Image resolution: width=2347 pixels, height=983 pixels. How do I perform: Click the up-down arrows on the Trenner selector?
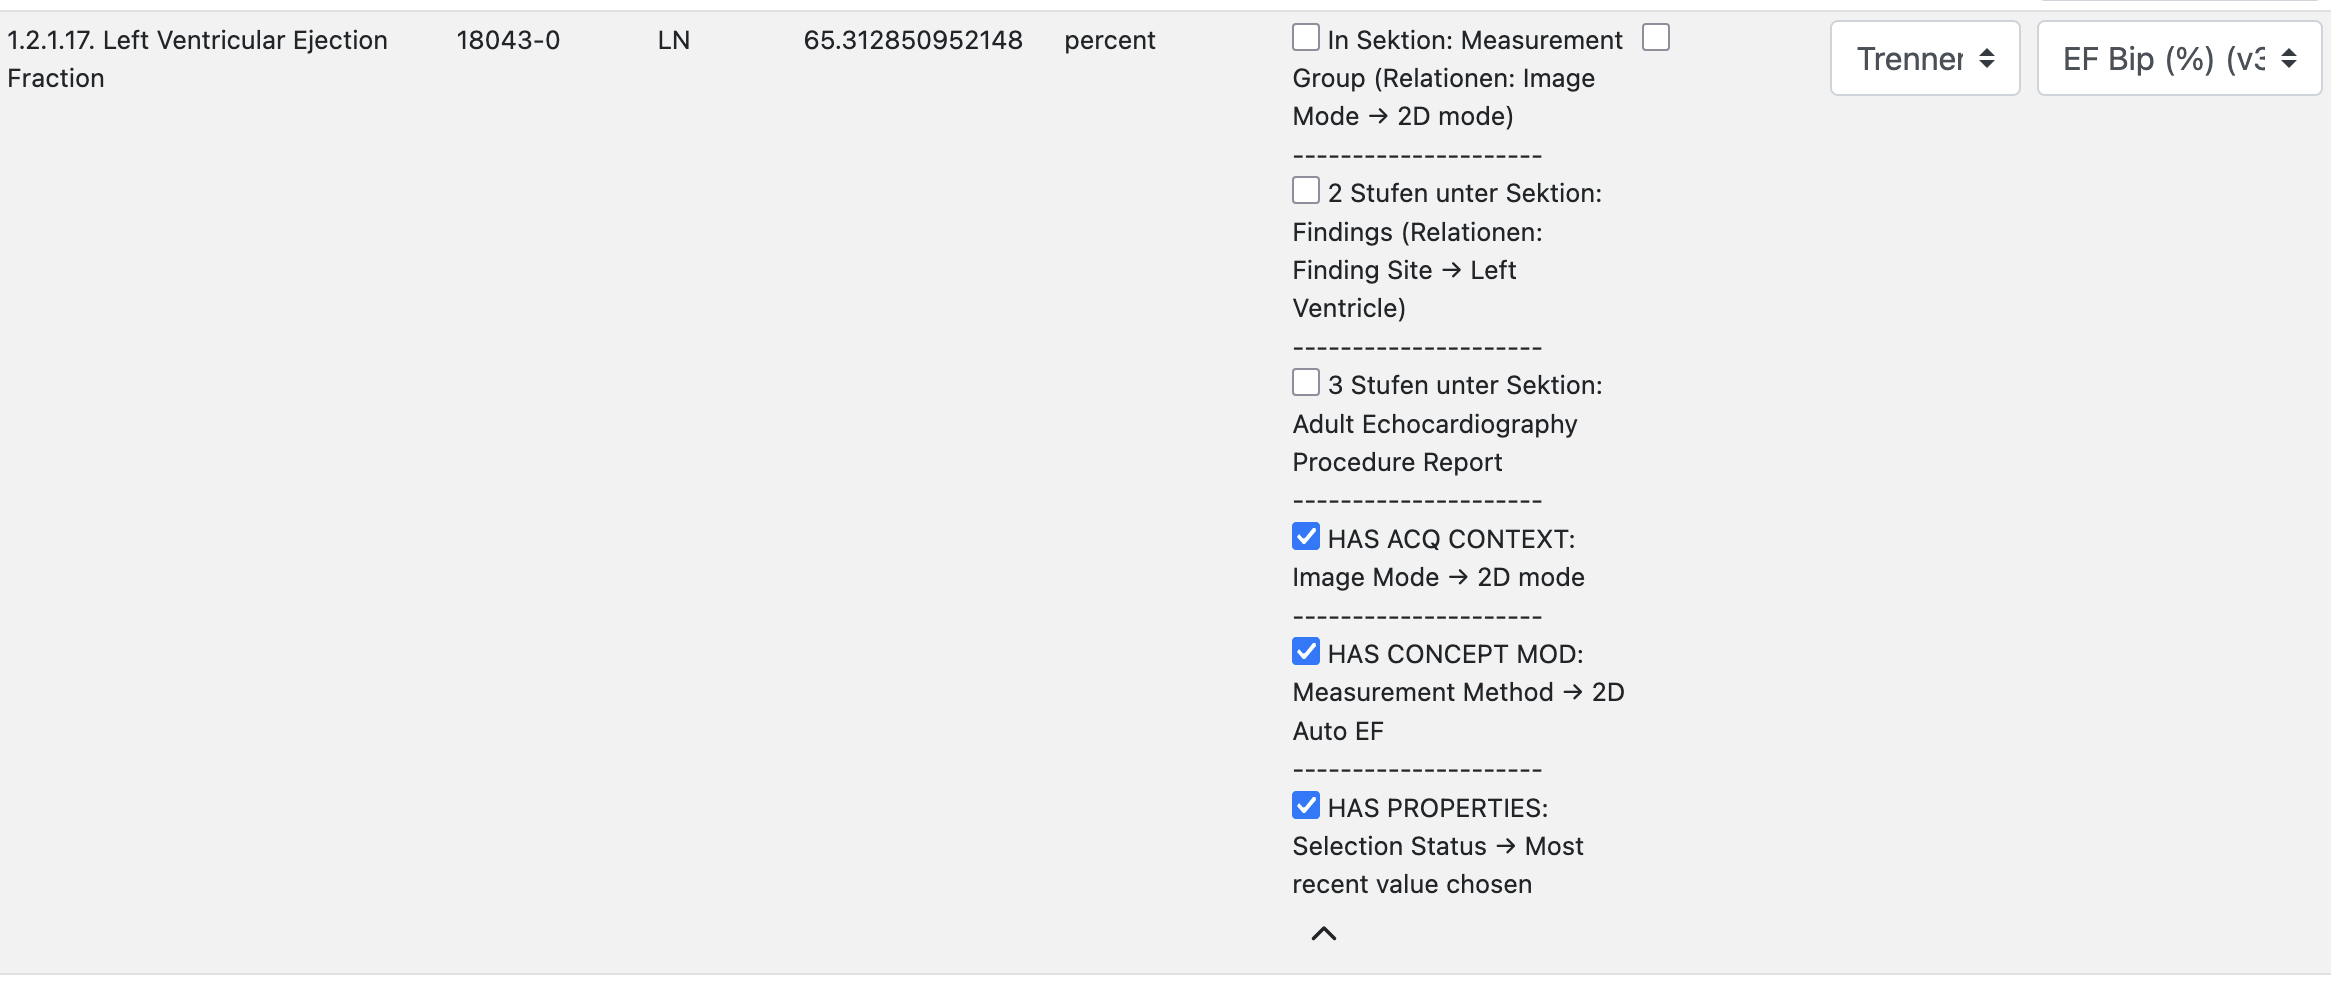coord(1986,59)
